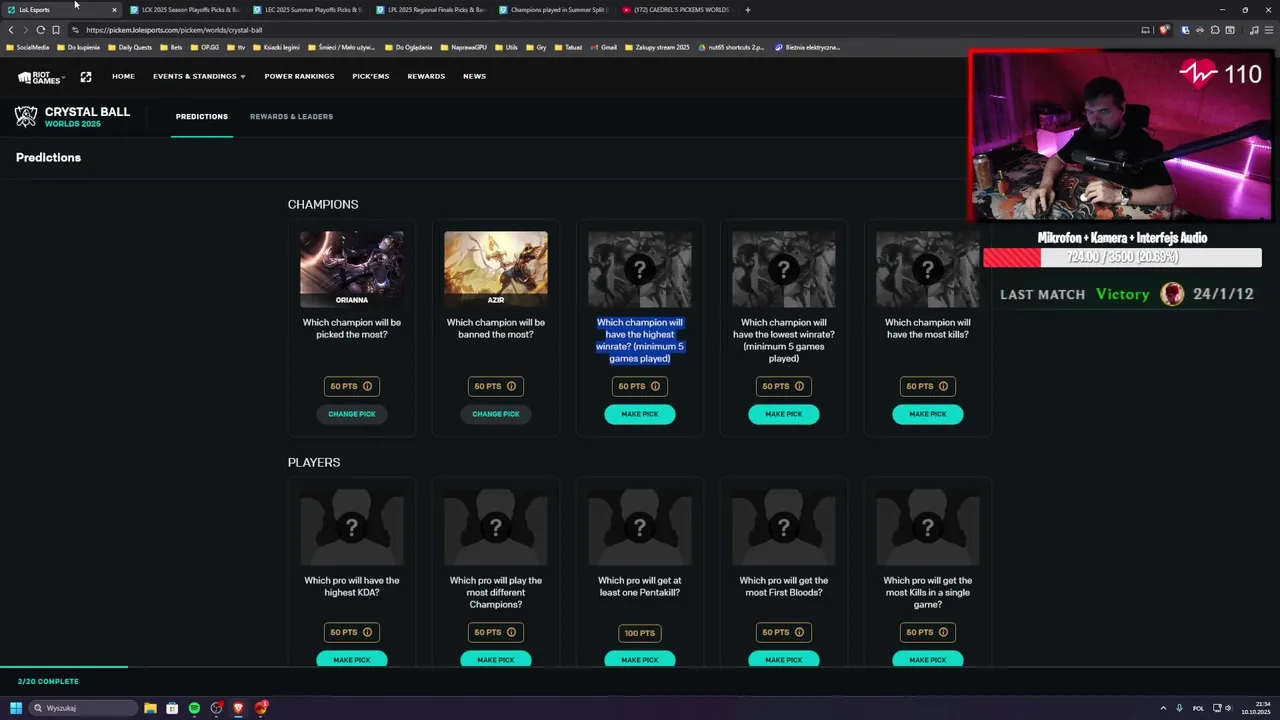The height and width of the screenshot is (720, 1280).
Task: Open the Gmail bookmark
Action: [604, 47]
